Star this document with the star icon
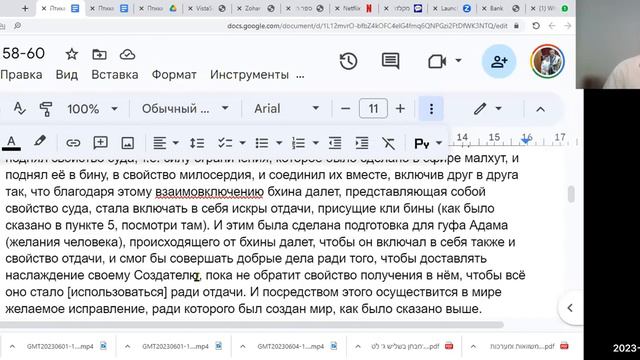 72,54
